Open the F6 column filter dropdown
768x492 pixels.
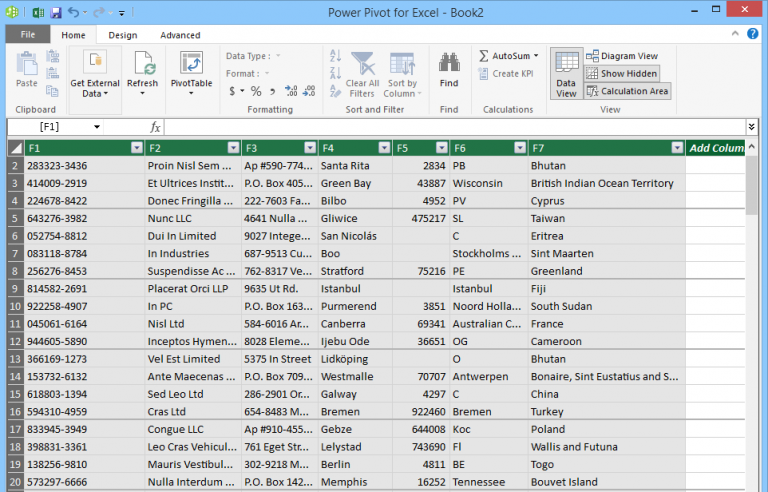tap(520, 148)
